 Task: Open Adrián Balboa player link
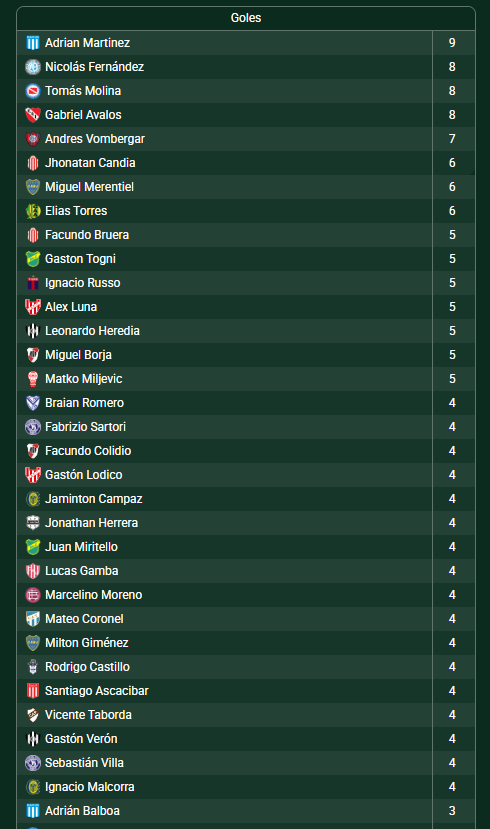[x=82, y=810]
